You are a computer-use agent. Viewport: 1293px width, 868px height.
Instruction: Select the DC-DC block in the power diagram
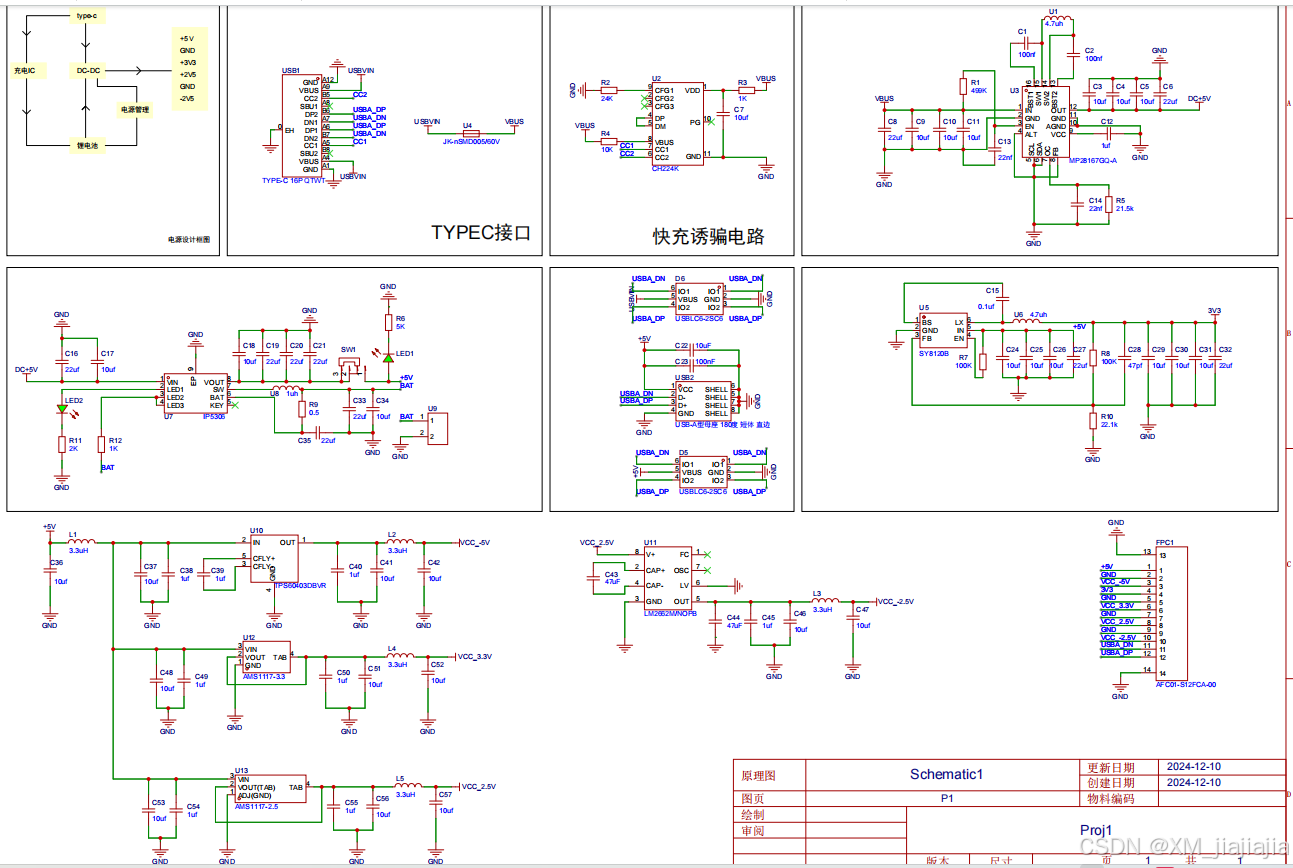pos(88,71)
